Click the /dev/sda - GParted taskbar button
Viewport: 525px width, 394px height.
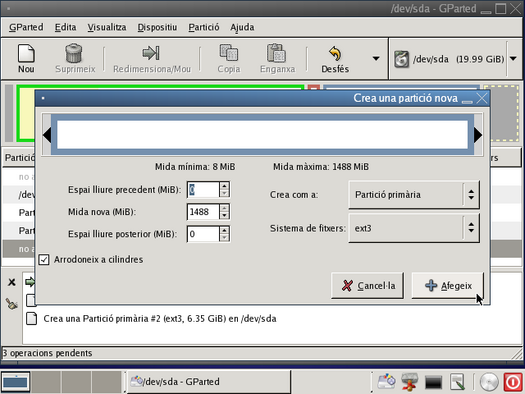click(209, 381)
